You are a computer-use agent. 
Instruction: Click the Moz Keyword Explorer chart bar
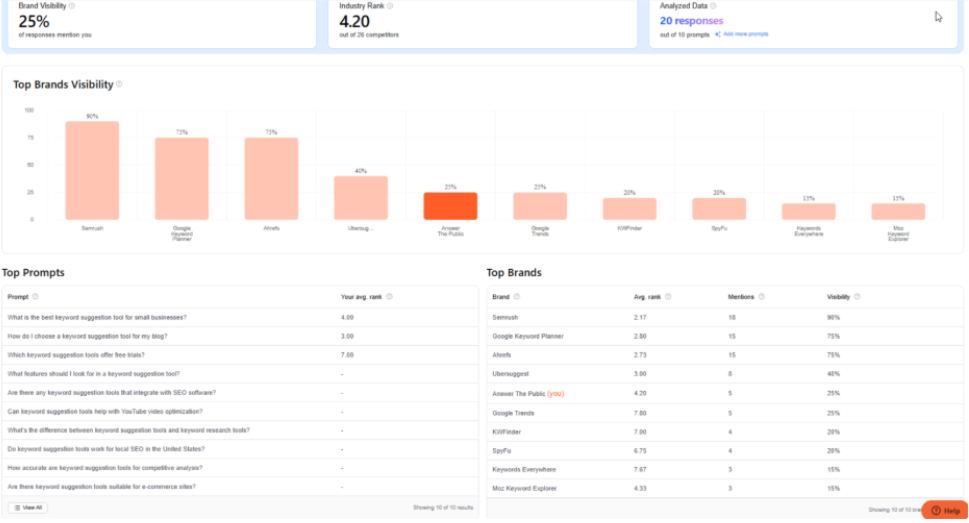click(898, 211)
